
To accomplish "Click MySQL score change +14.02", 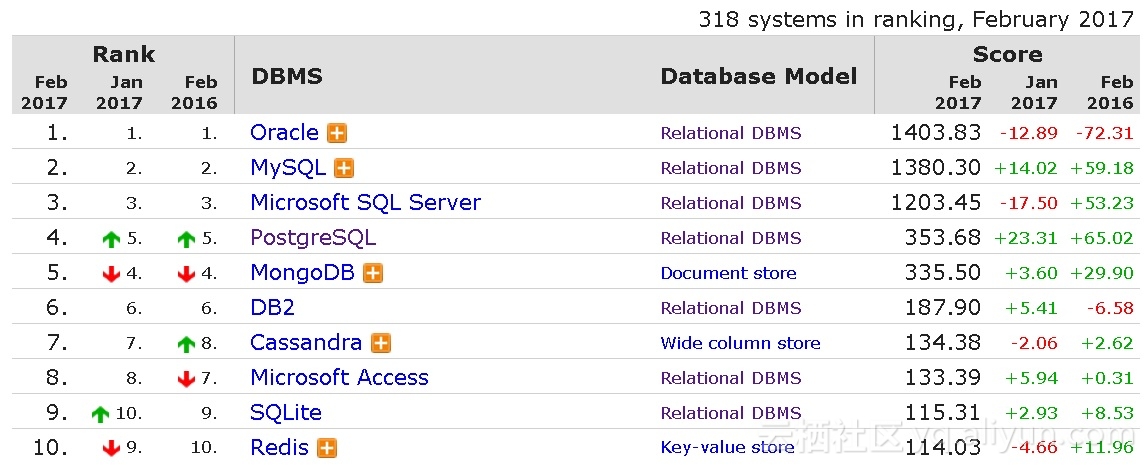I will (x=1026, y=168).
